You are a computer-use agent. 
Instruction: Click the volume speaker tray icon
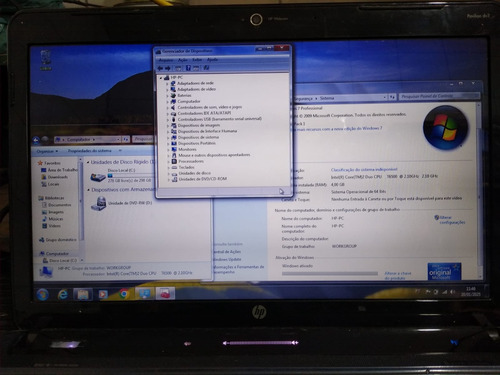(452, 292)
